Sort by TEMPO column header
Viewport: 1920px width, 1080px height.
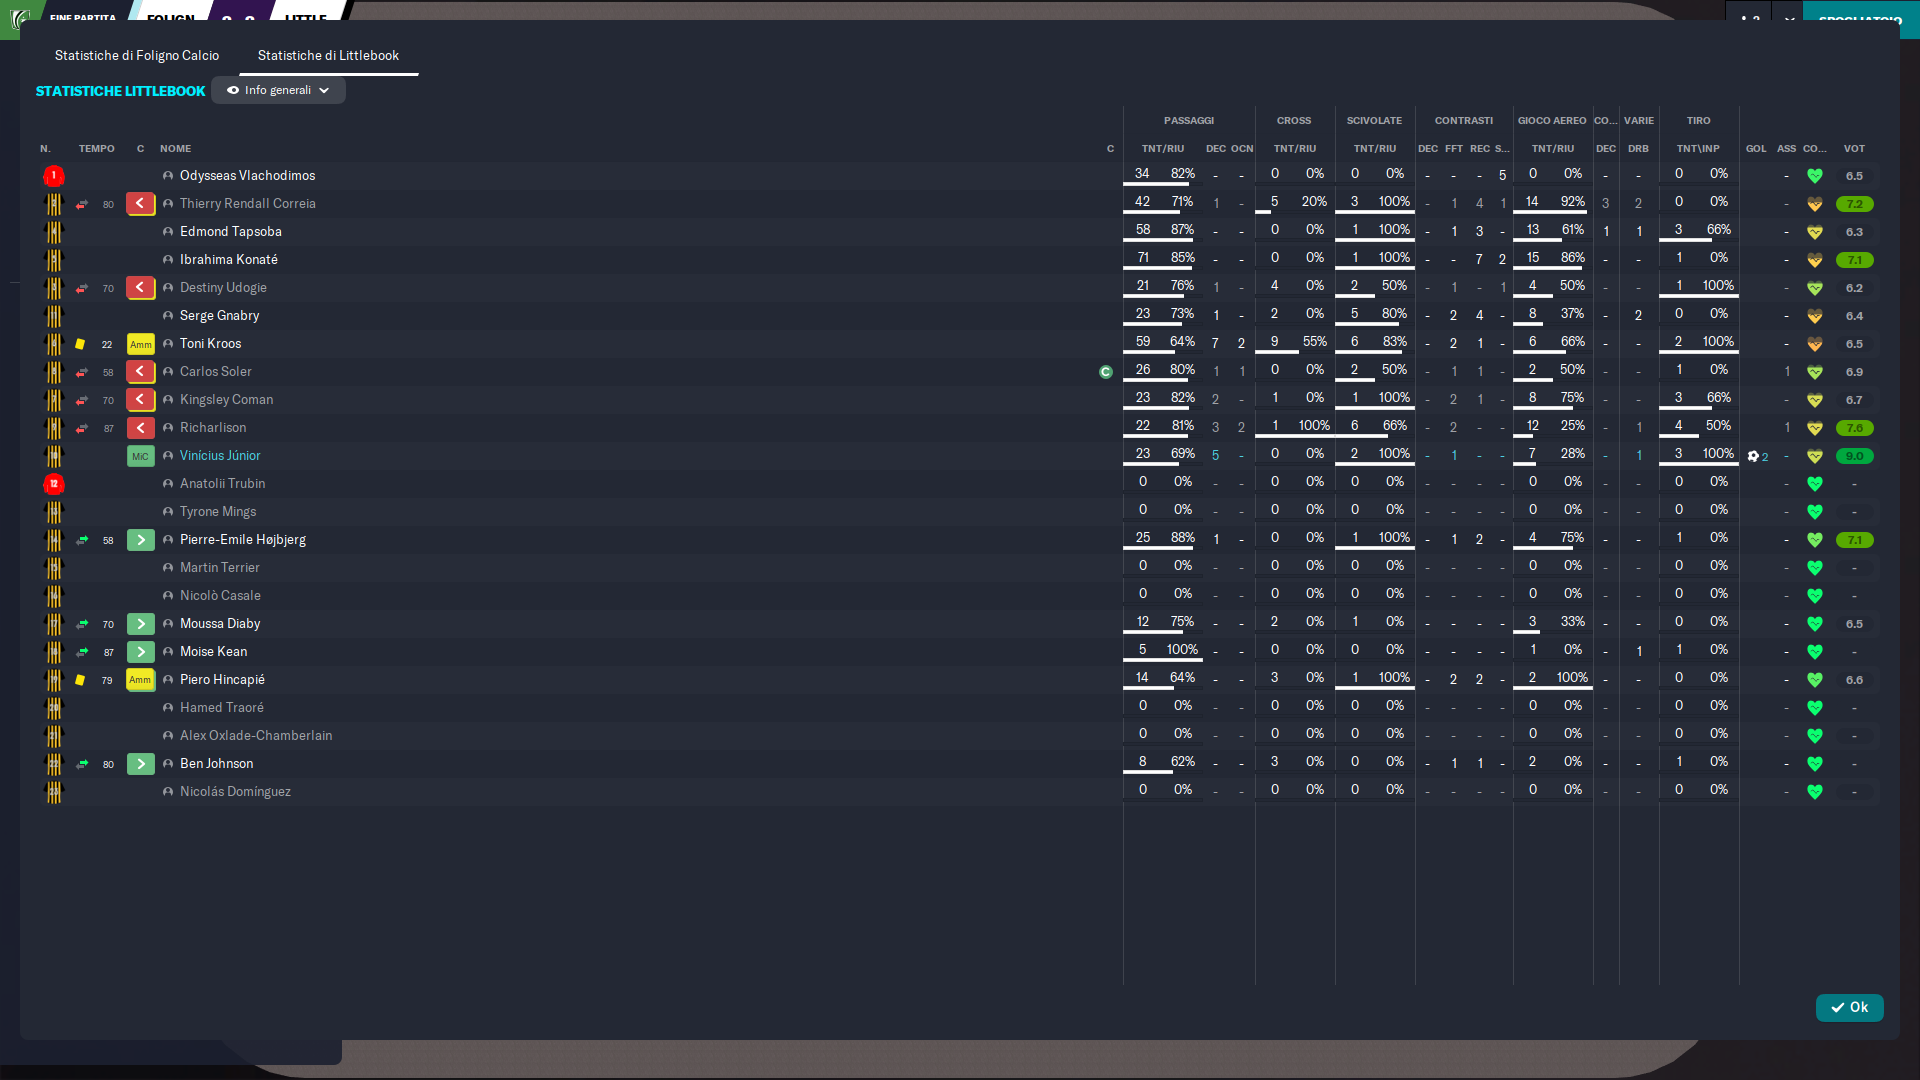(x=97, y=149)
